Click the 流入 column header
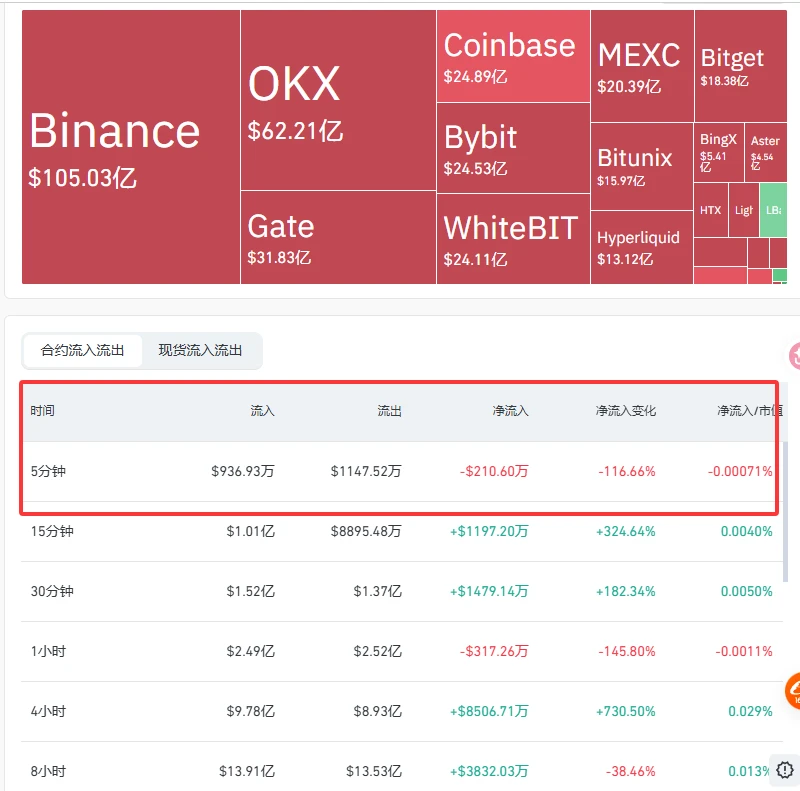The width and height of the screenshot is (800, 791). click(262, 411)
